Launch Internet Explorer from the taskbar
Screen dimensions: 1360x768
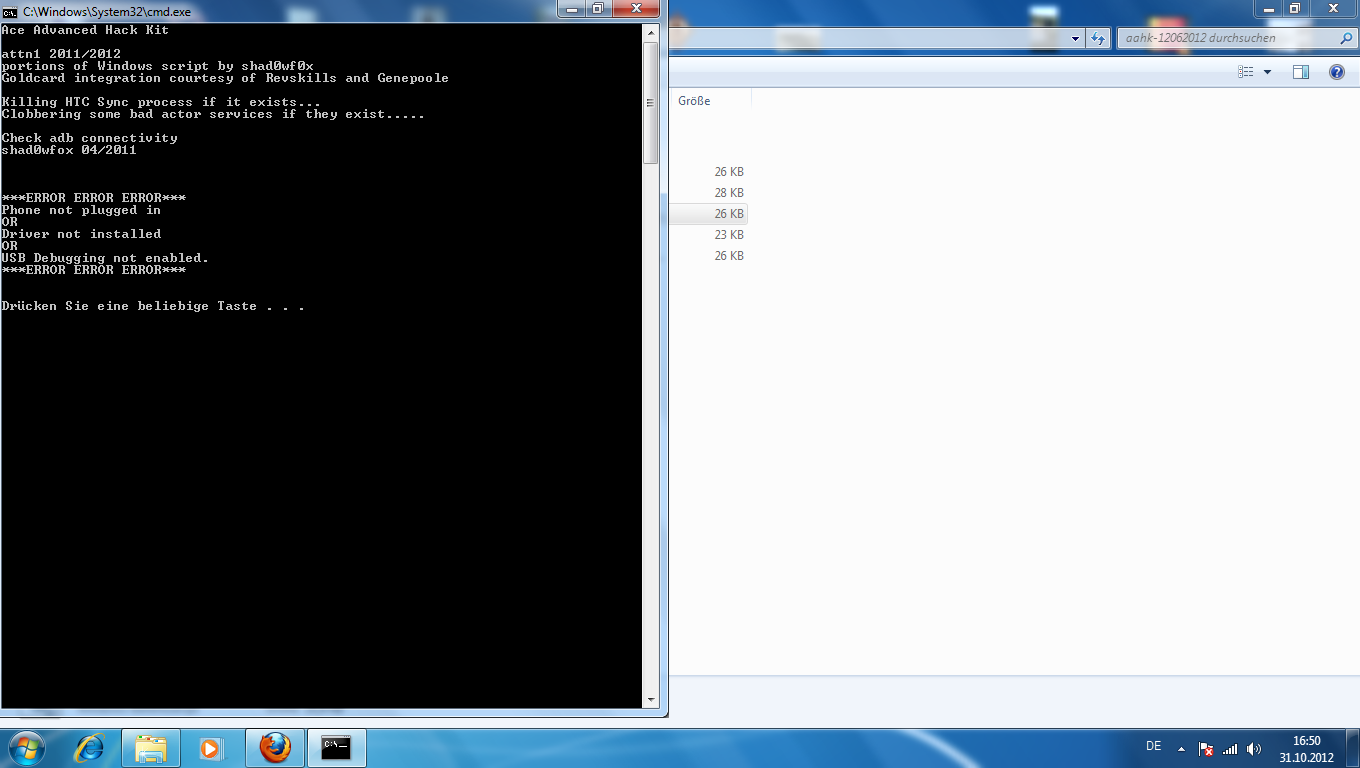point(90,748)
